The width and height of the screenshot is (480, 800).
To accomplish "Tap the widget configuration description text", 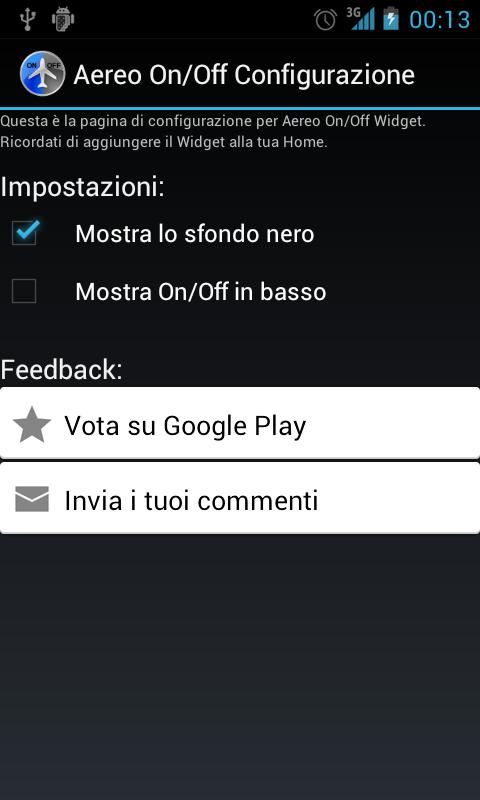I will pyautogui.click(x=213, y=121).
